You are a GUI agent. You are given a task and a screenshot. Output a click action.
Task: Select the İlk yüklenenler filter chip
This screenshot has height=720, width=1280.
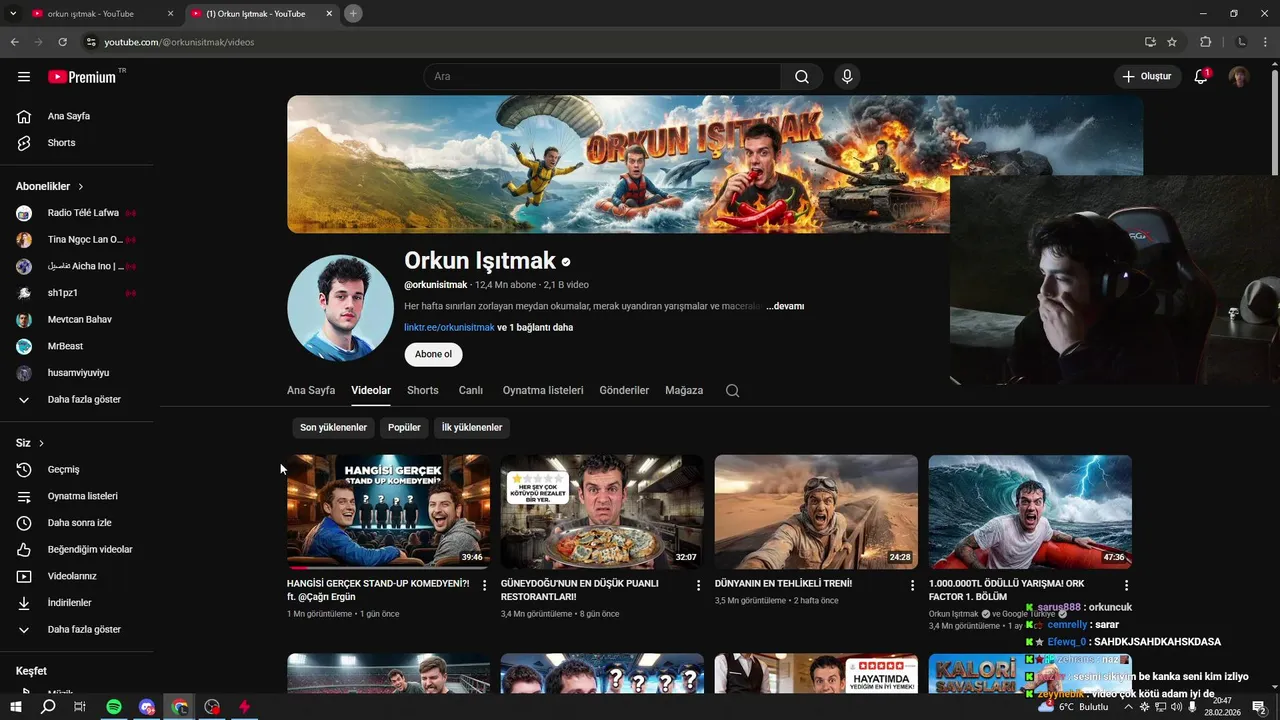tap(472, 428)
